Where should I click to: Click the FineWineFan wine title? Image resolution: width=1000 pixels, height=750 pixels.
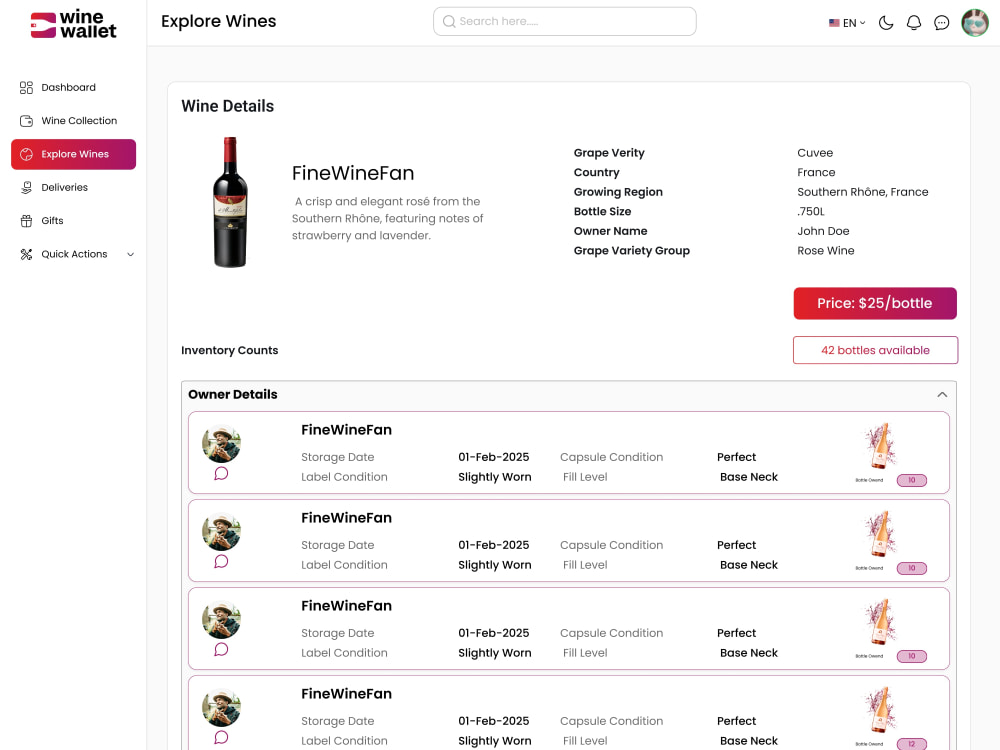353,173
